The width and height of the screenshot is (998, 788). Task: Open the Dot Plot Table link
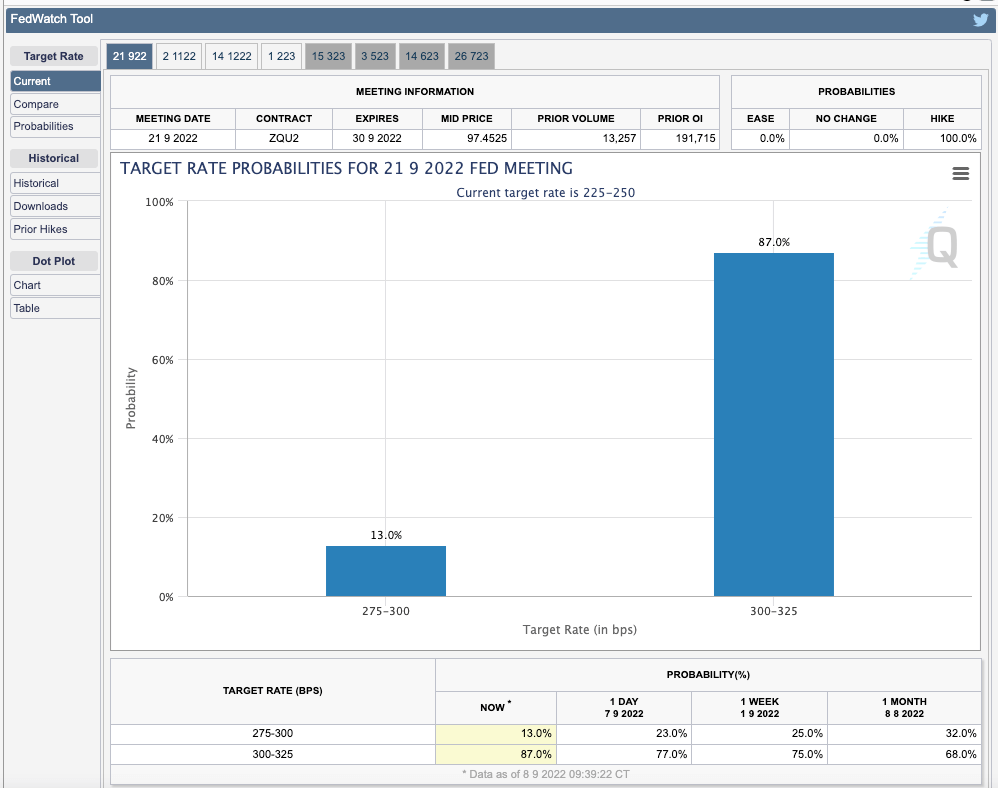click(x=55, y=308)
